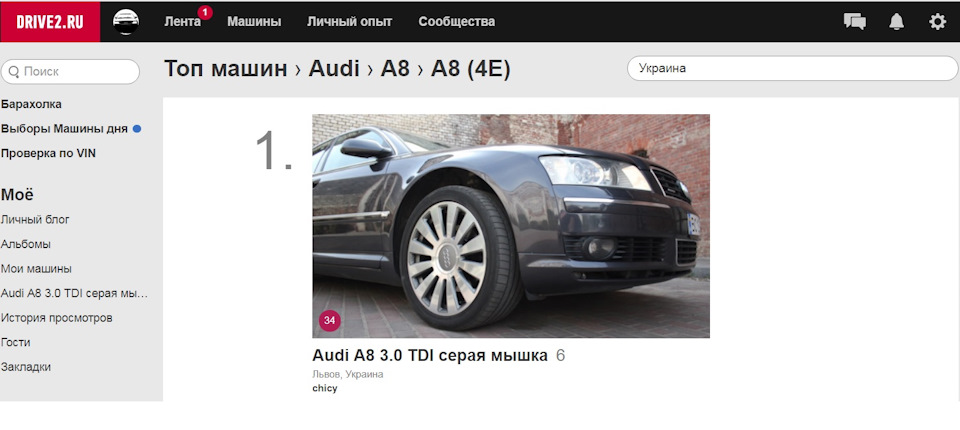The image size is (960, 430).
Task: Open the DRIVE2.RU home logo
Action: coord(50,21)
